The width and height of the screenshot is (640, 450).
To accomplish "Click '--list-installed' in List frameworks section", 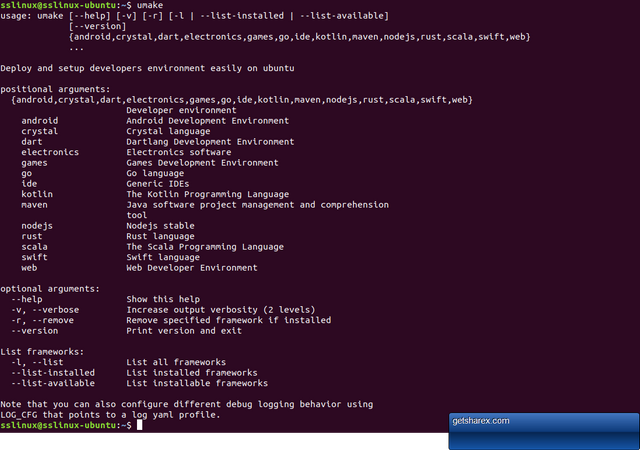I will click(x=53, y=373).
